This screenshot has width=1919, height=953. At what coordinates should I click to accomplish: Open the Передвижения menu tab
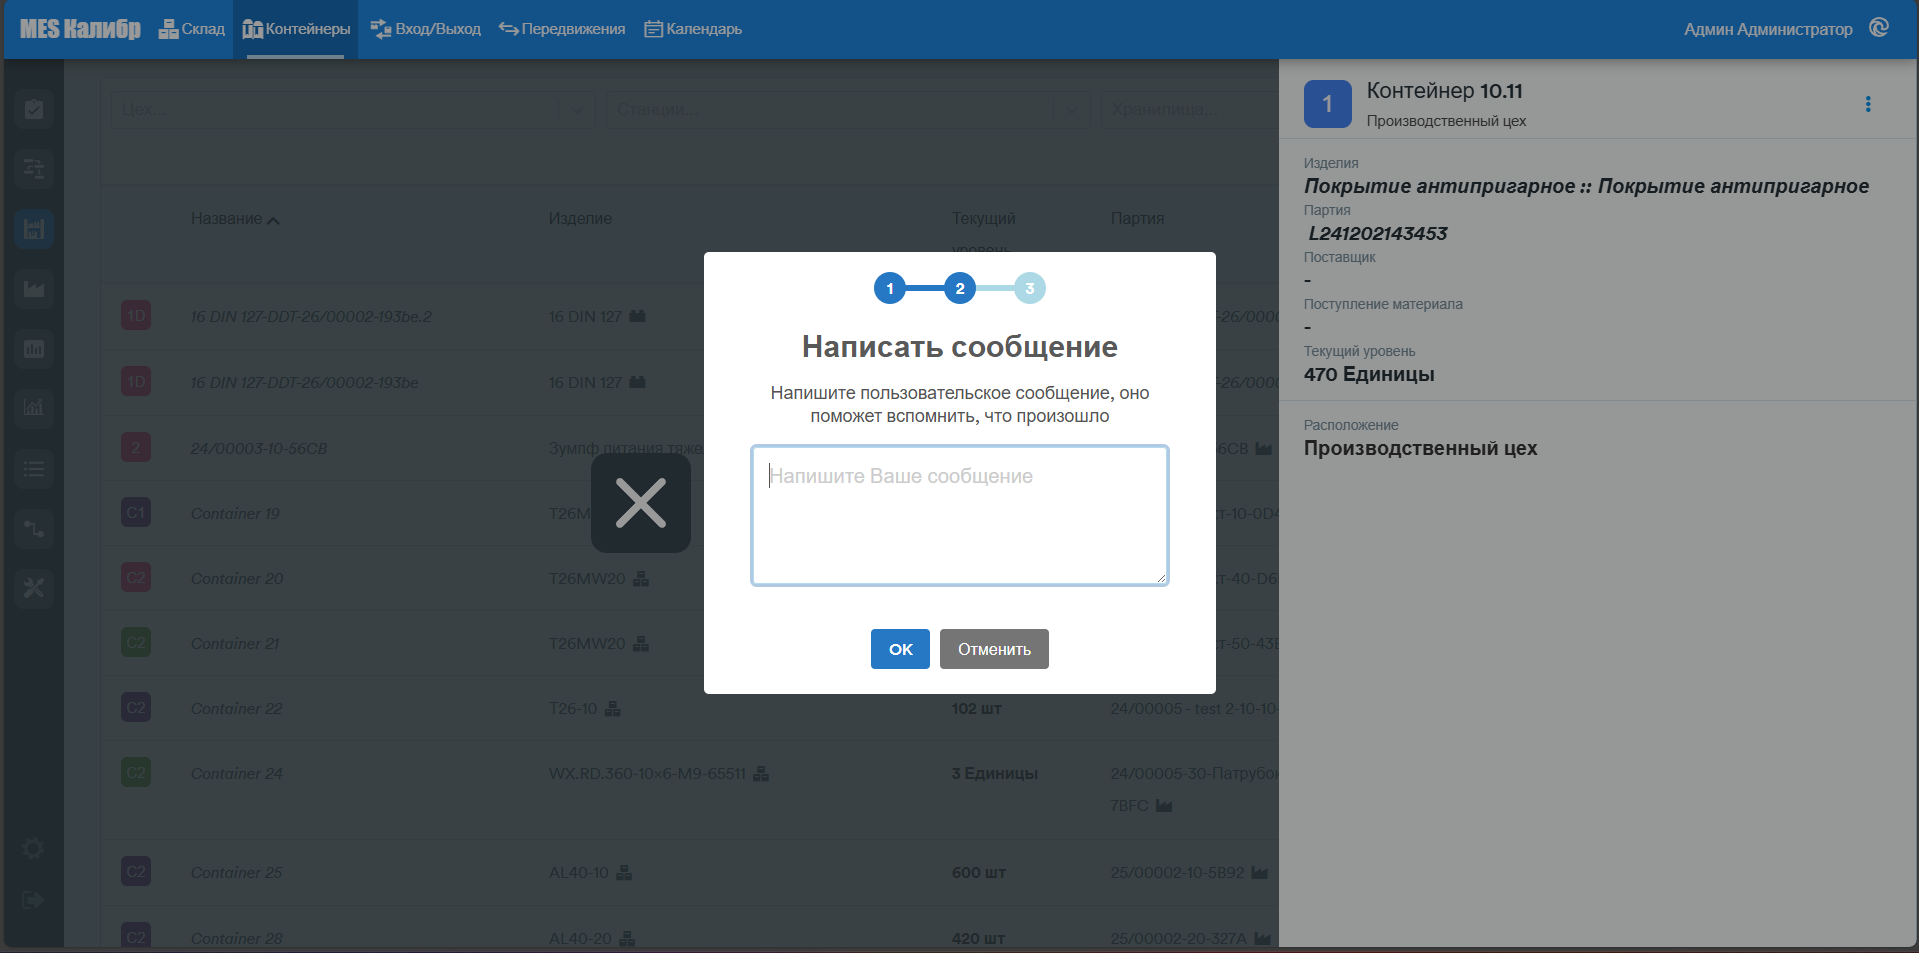click(562, 29)
